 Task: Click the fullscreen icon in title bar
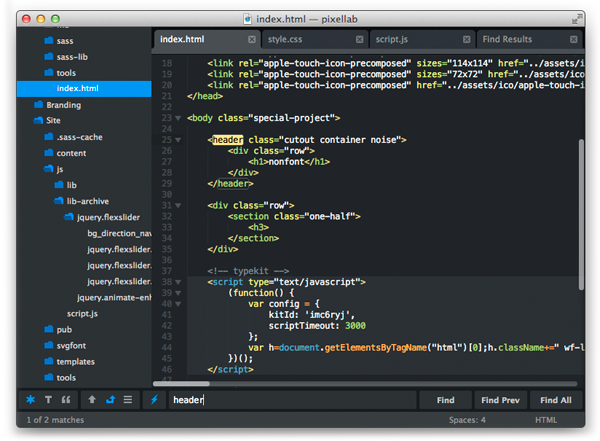tap(577, 18)
